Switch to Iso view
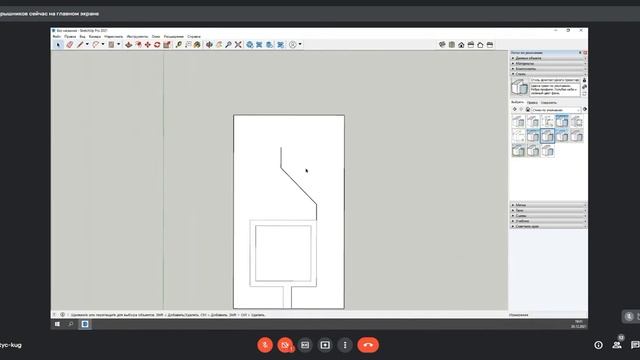 (442, 44)
